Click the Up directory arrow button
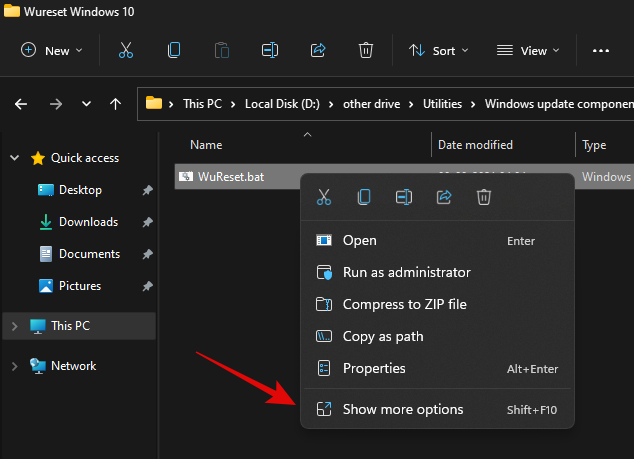 click(x=116, y=103)
